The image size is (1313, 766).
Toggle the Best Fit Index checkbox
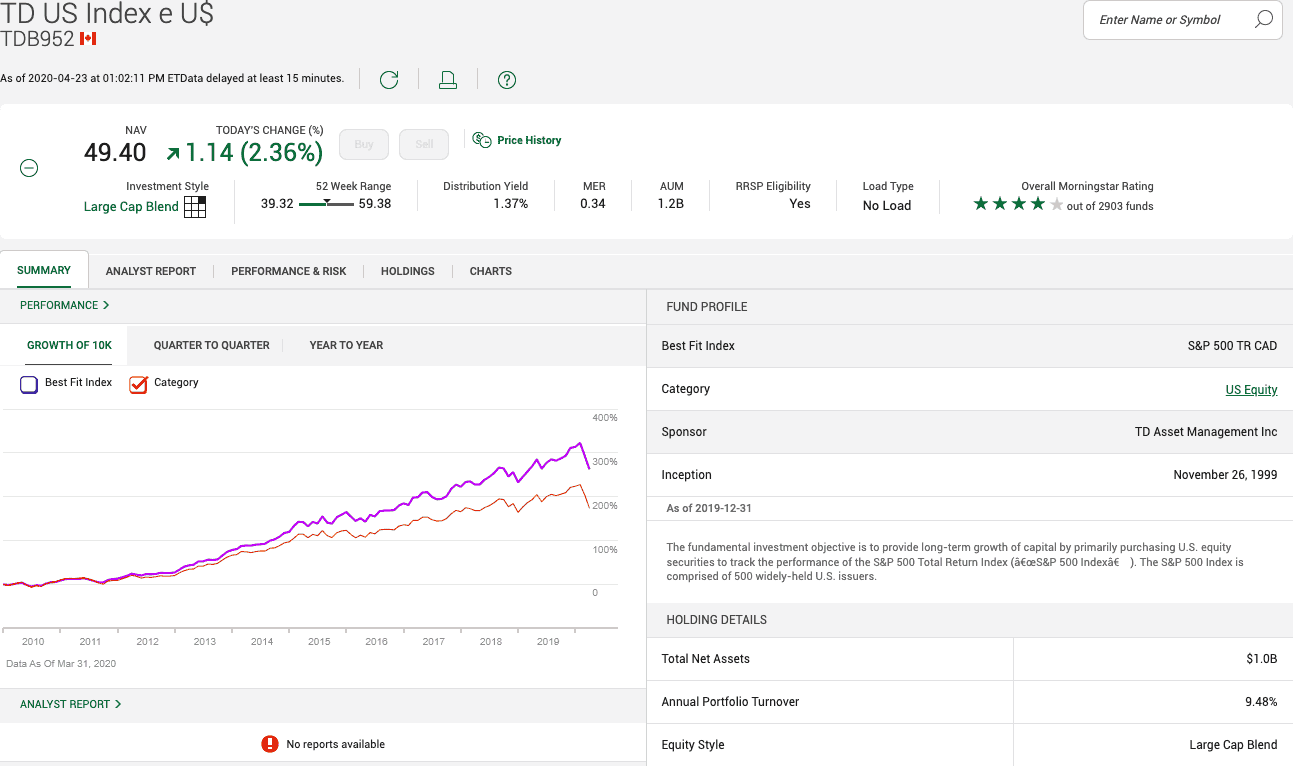(29, 384)
